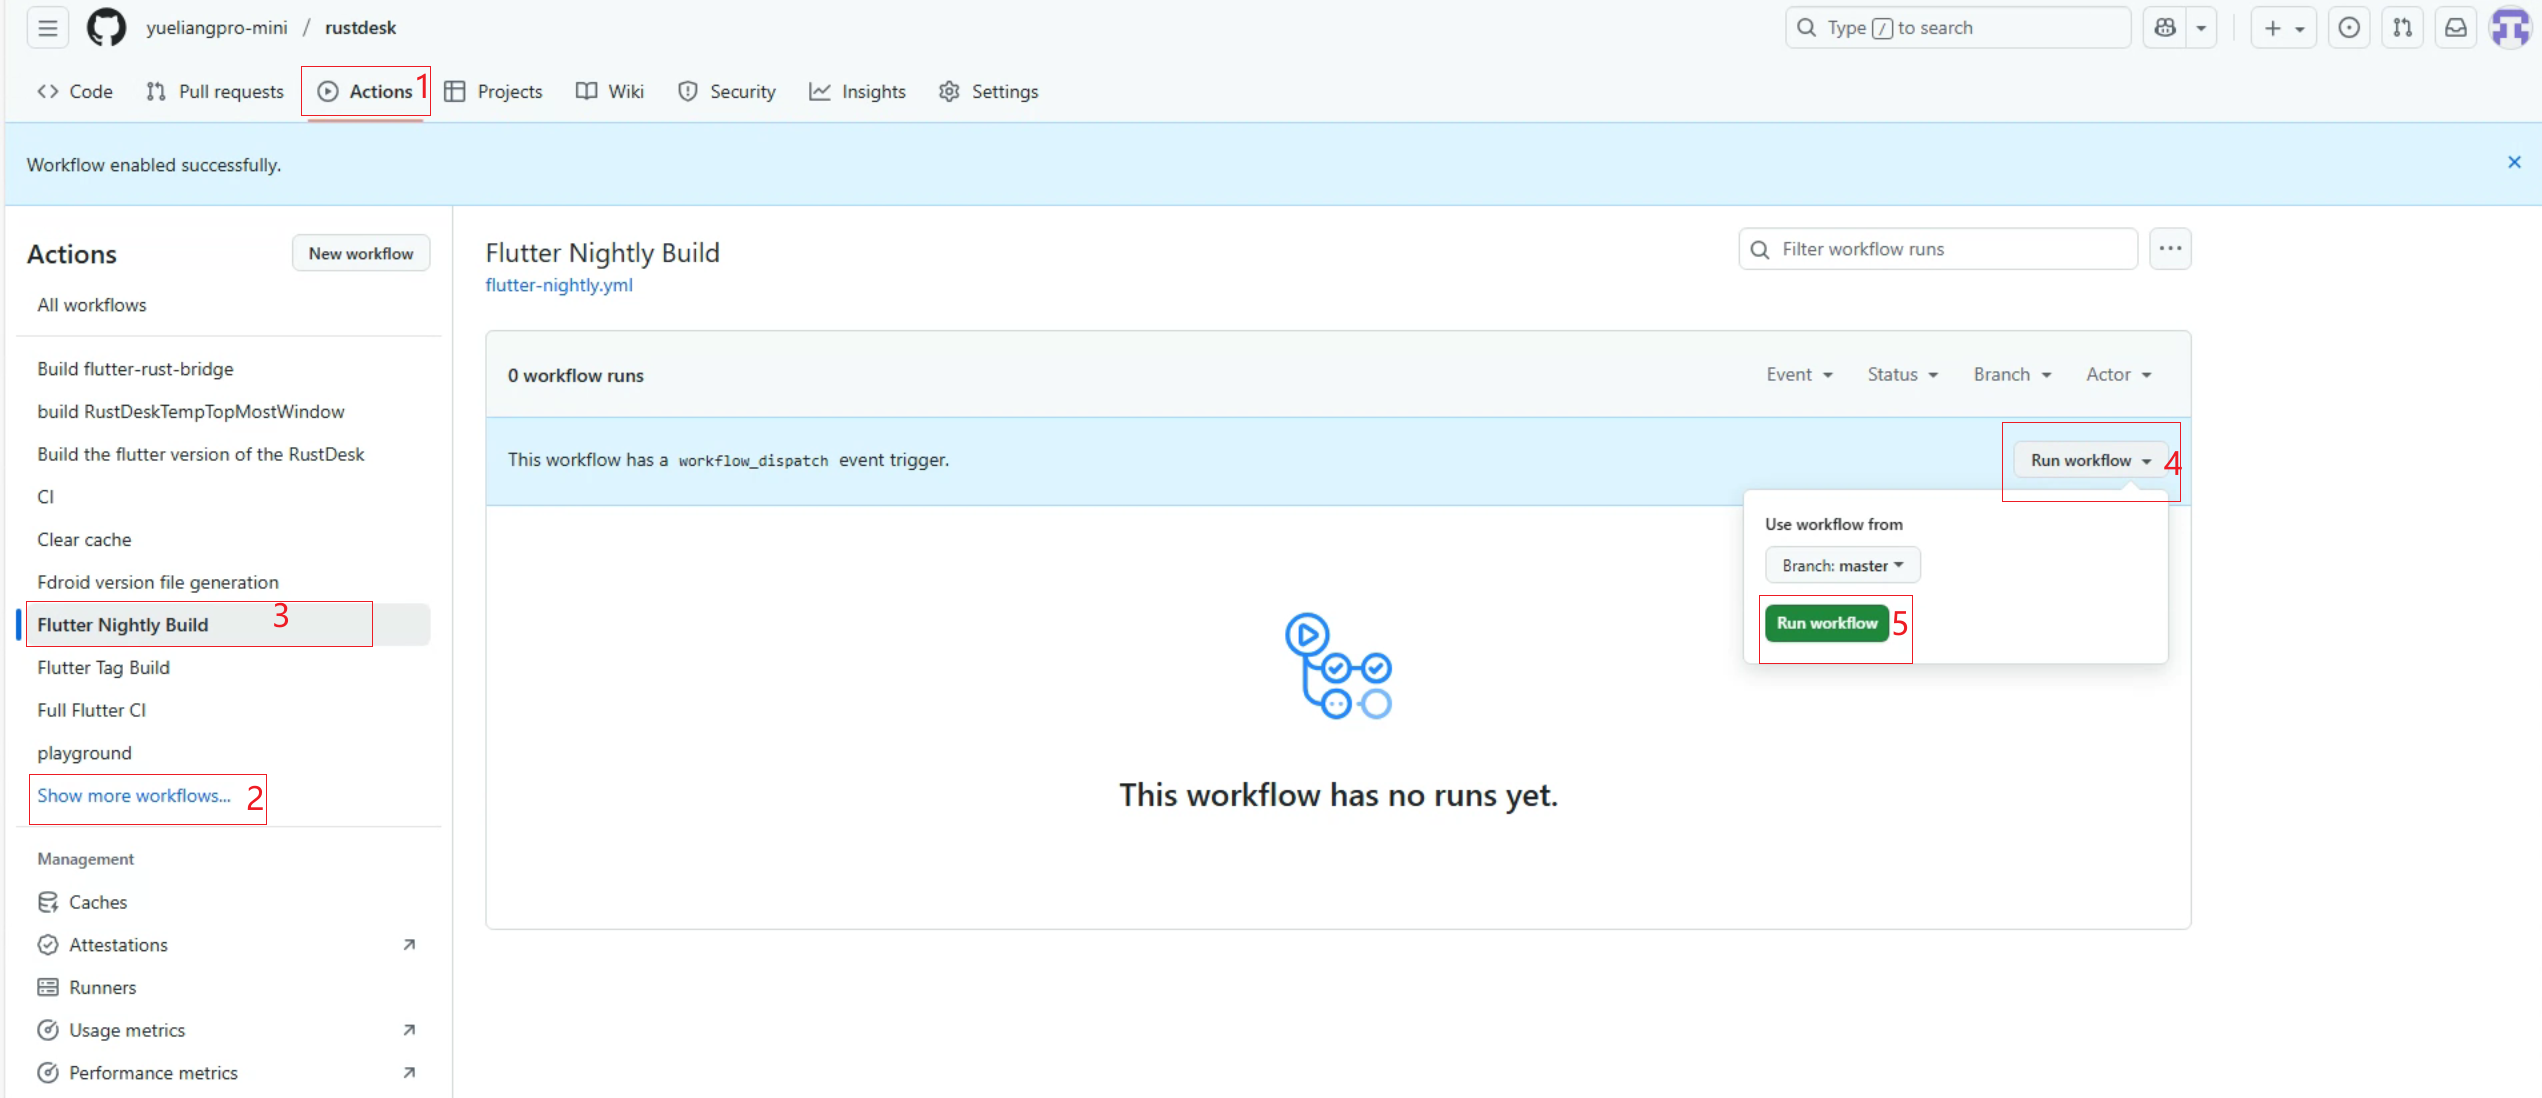Dismiss the workflow enabled banner
This screenshot has height=1098, width=2542.
pyautogui.click(x=2514, y=163)
